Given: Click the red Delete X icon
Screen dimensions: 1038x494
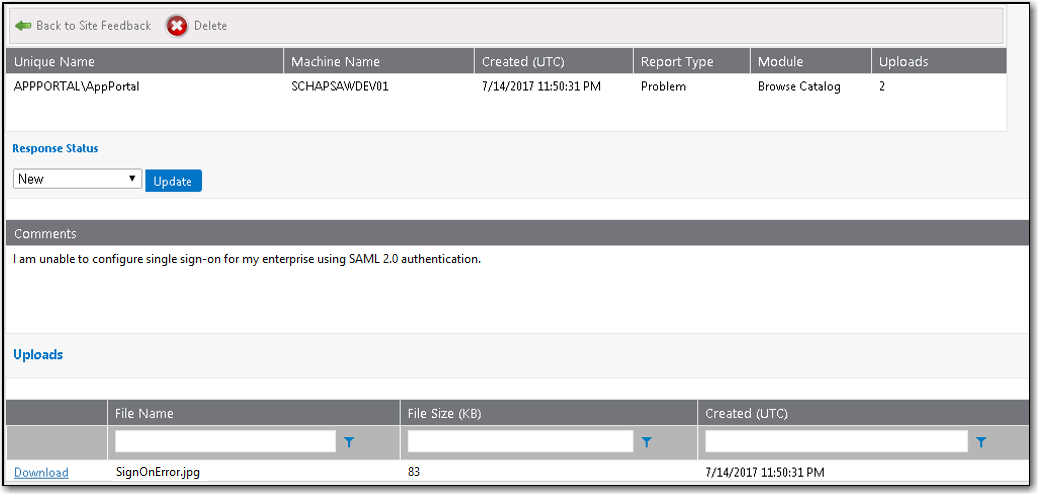Looking at the screenshot, I should point(177,26).
